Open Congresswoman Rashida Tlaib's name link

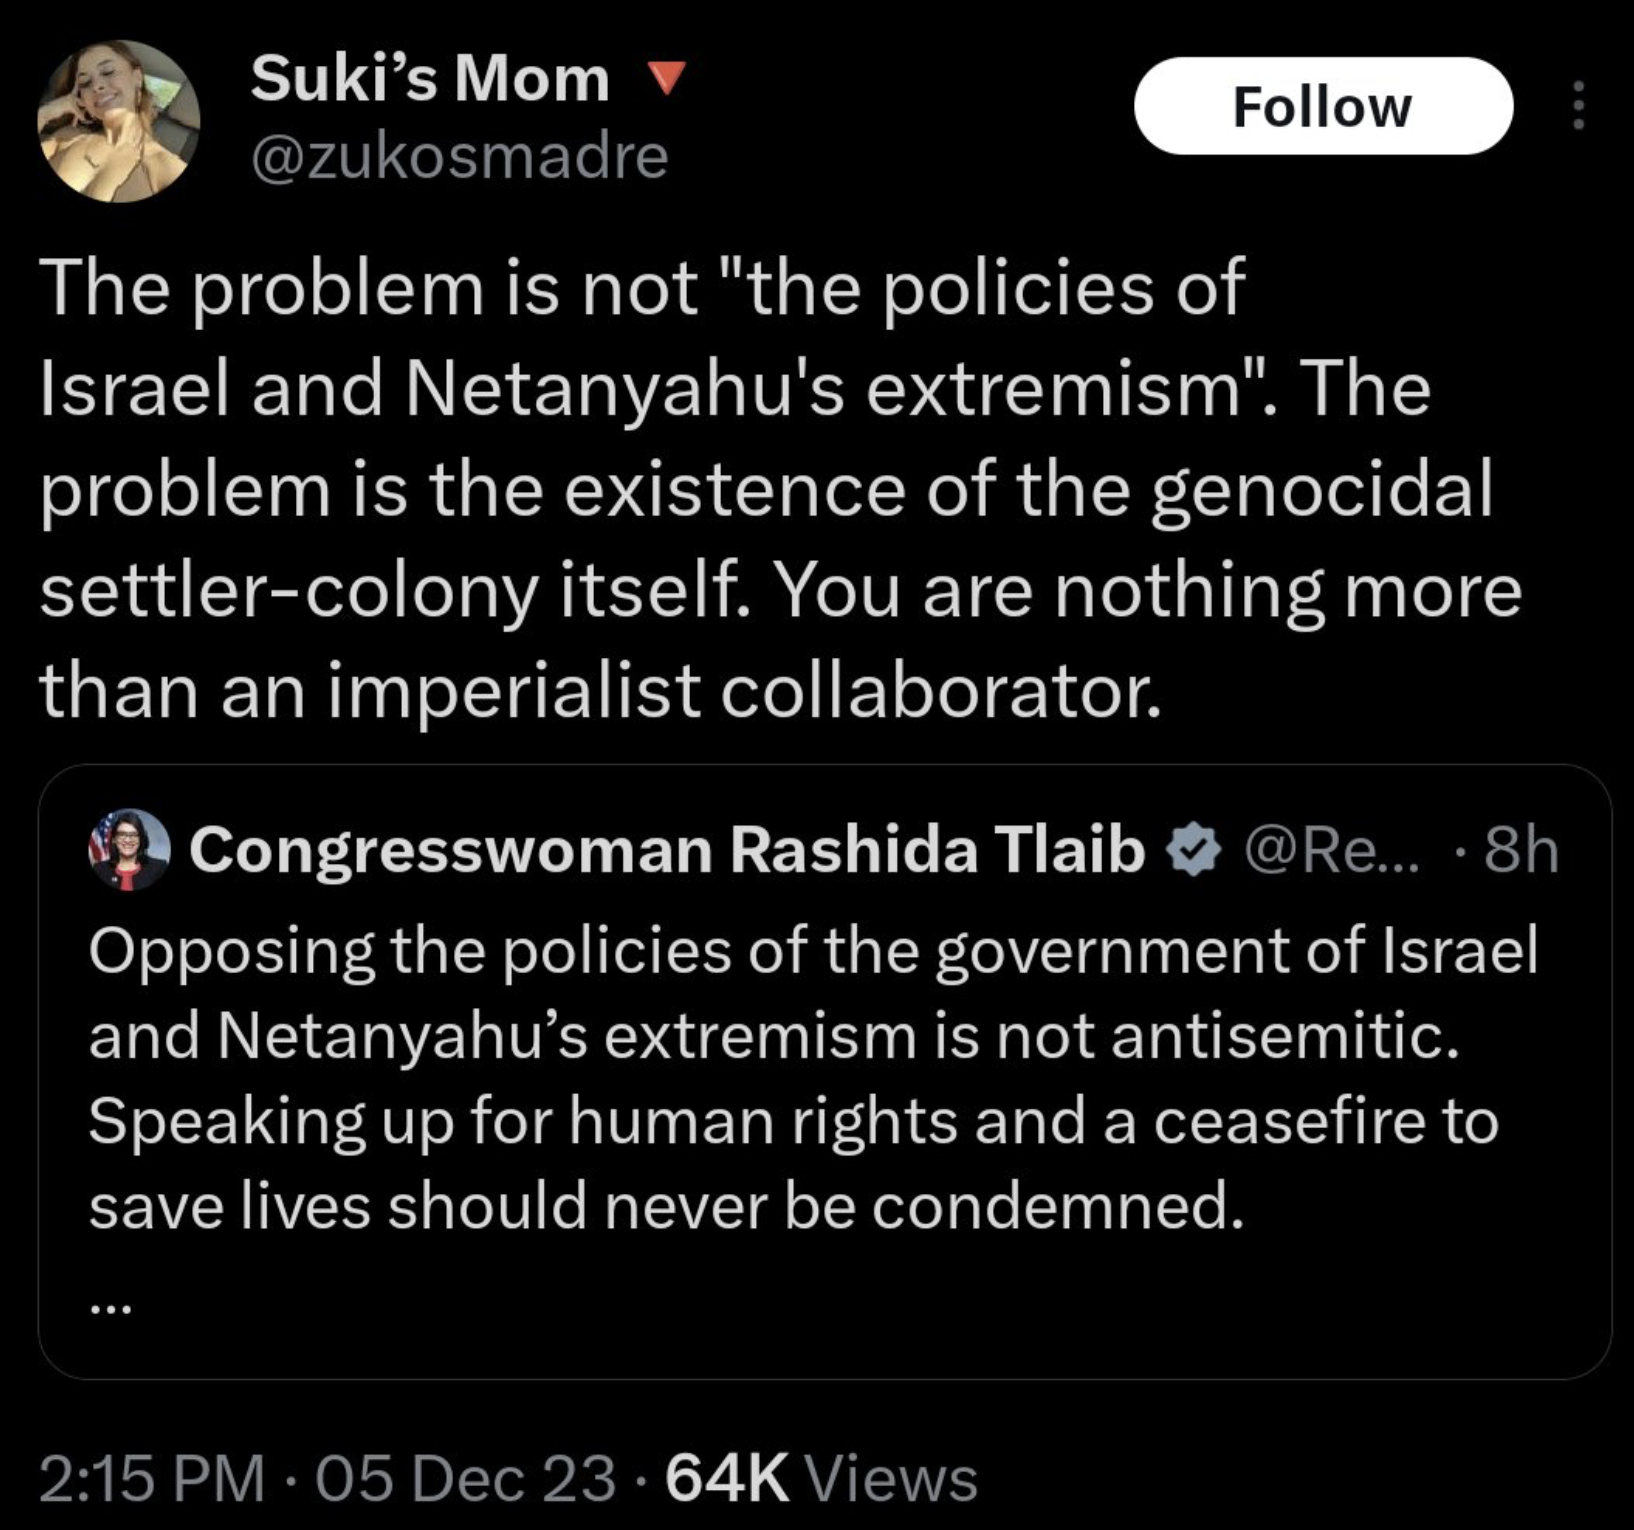click(x=666, y=850)
